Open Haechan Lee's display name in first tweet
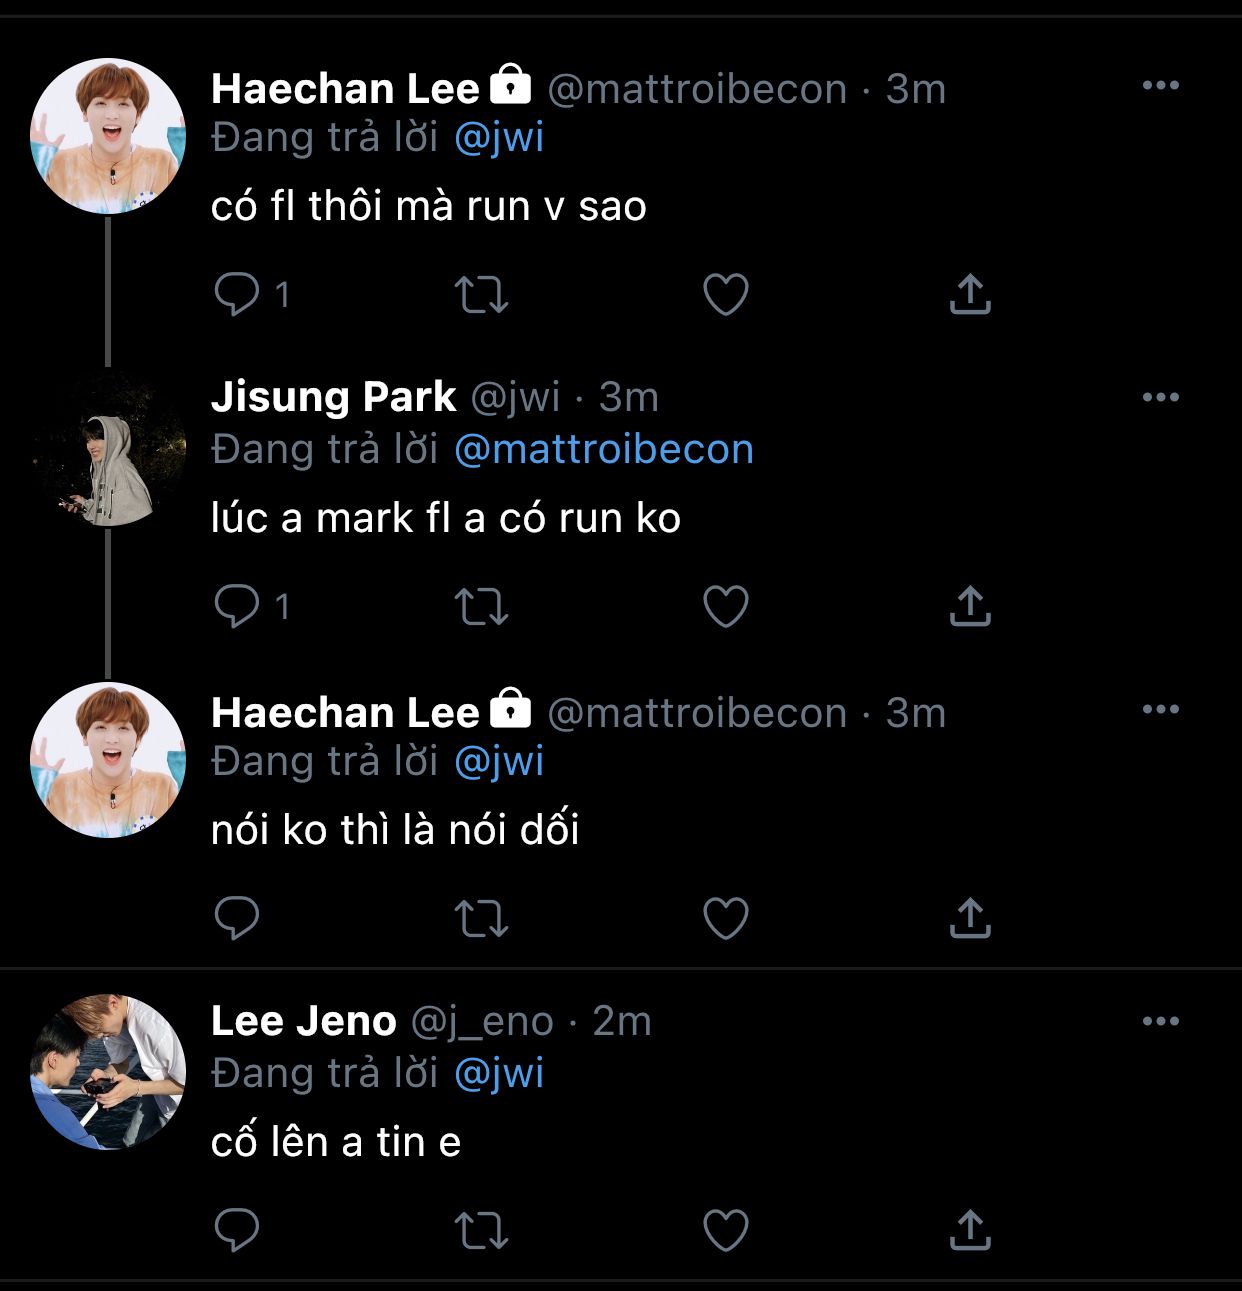Viewport: 1242px width, 1291px height. (x=345, y=89)
